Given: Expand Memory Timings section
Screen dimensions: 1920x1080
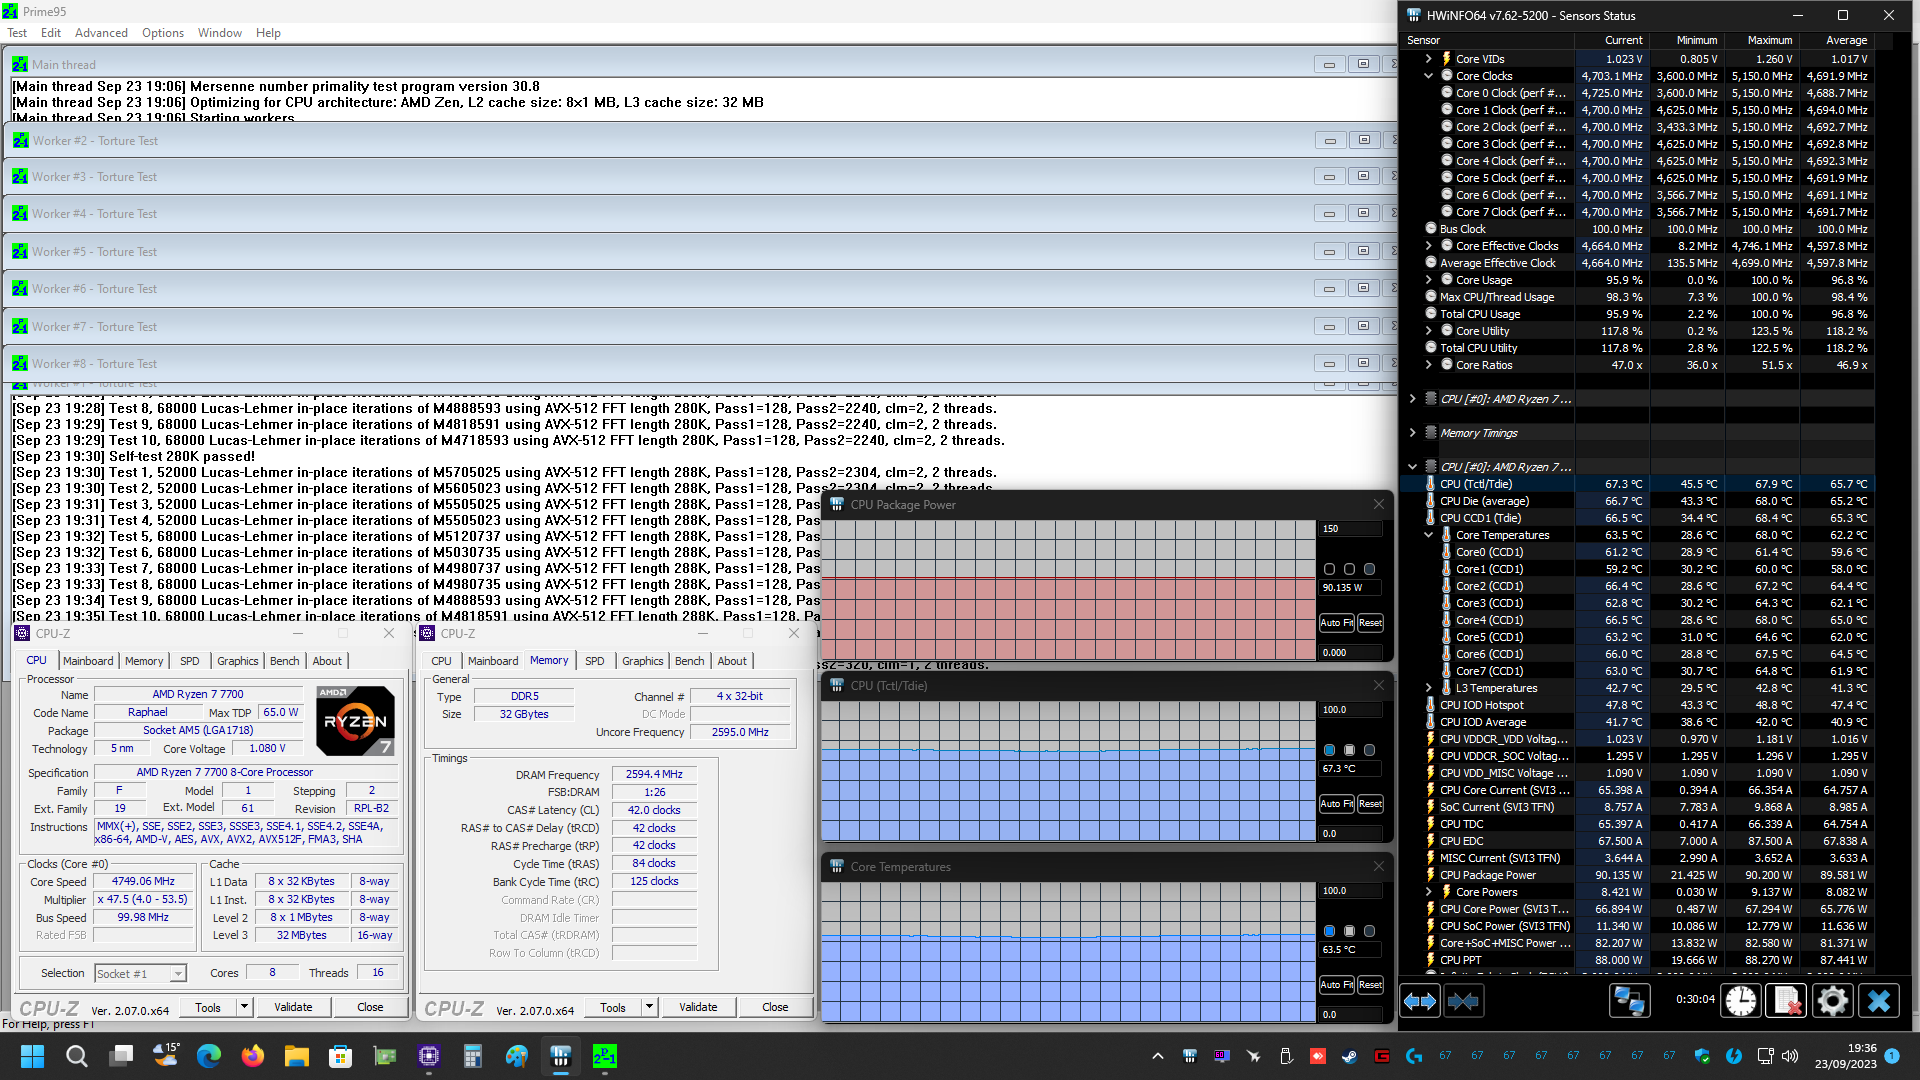Looking at the screenshot, I should [1412, 433].
